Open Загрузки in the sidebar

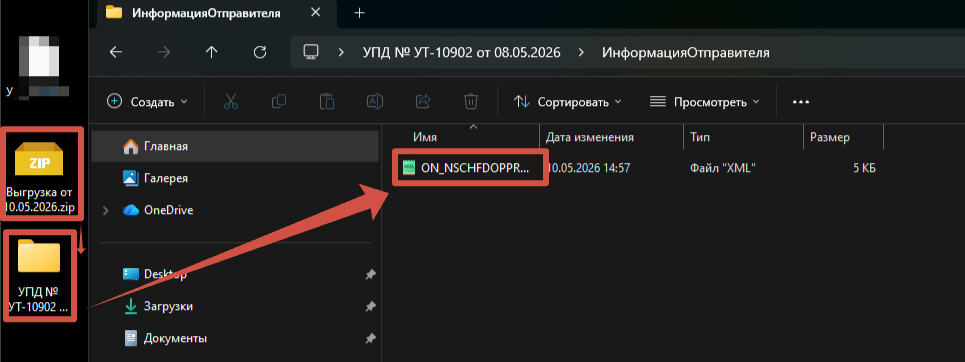click(x=168, y=306)
